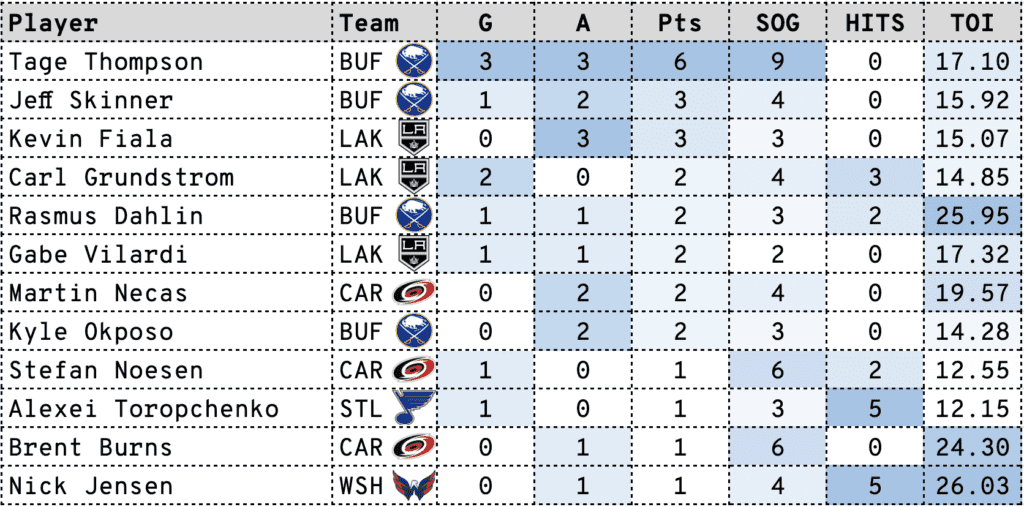
Task: Sort by the Pts column header
Action: pos(680,23)
